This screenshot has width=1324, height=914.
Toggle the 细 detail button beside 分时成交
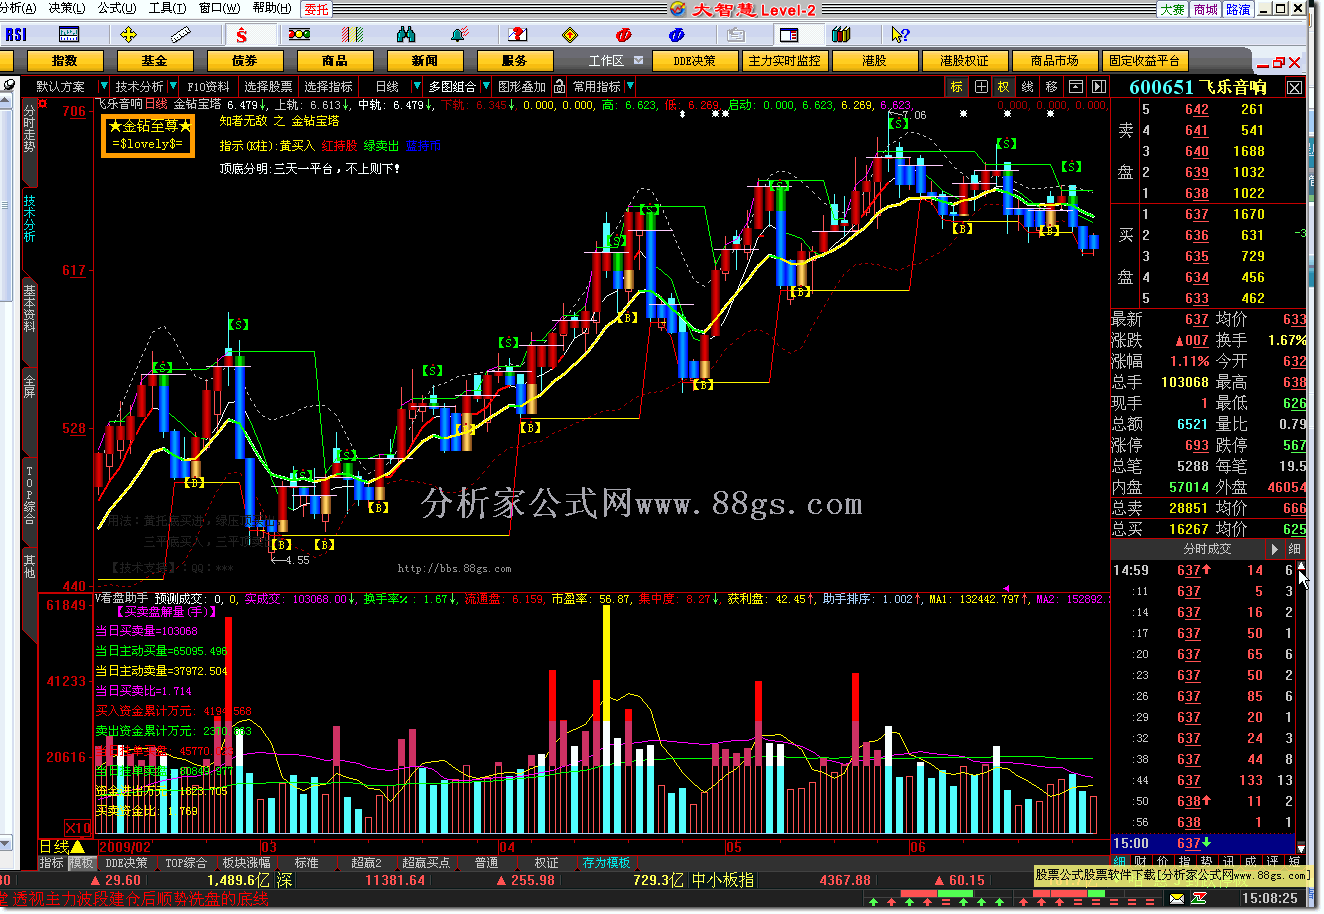click(x=1294, y=549)
